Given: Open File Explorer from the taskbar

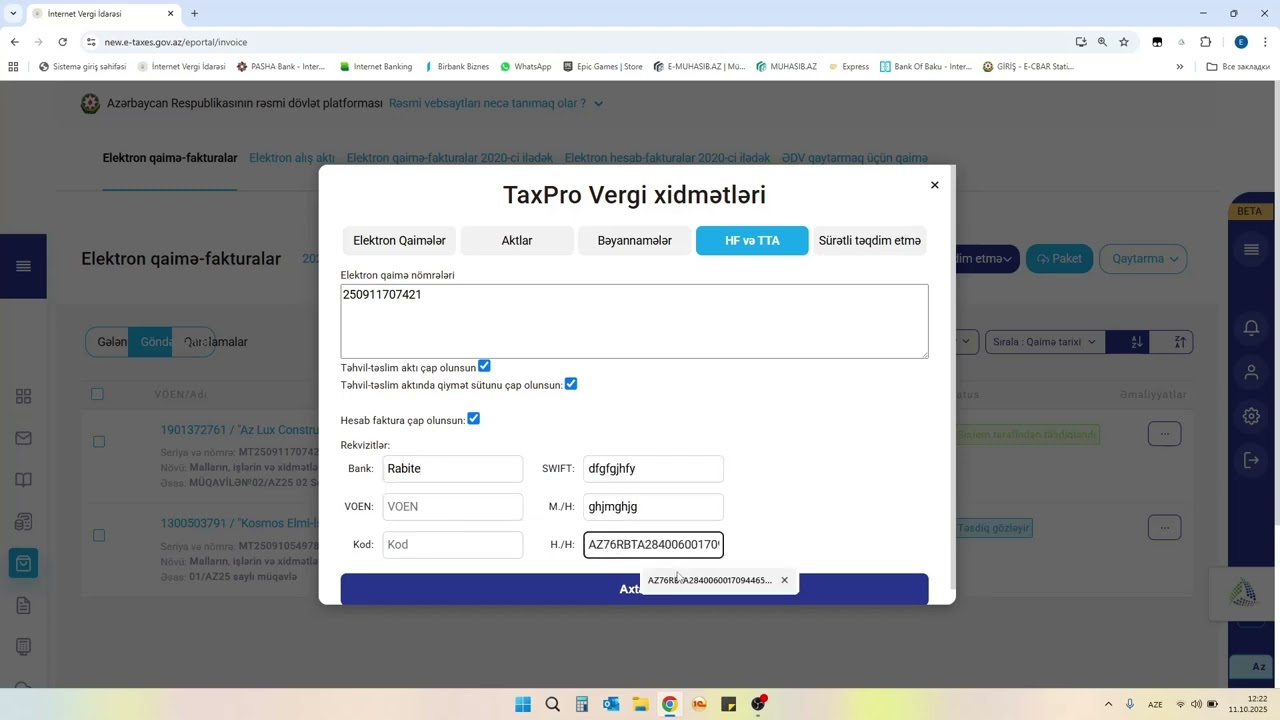Looking at the screenshot, I should coord(640,704).
